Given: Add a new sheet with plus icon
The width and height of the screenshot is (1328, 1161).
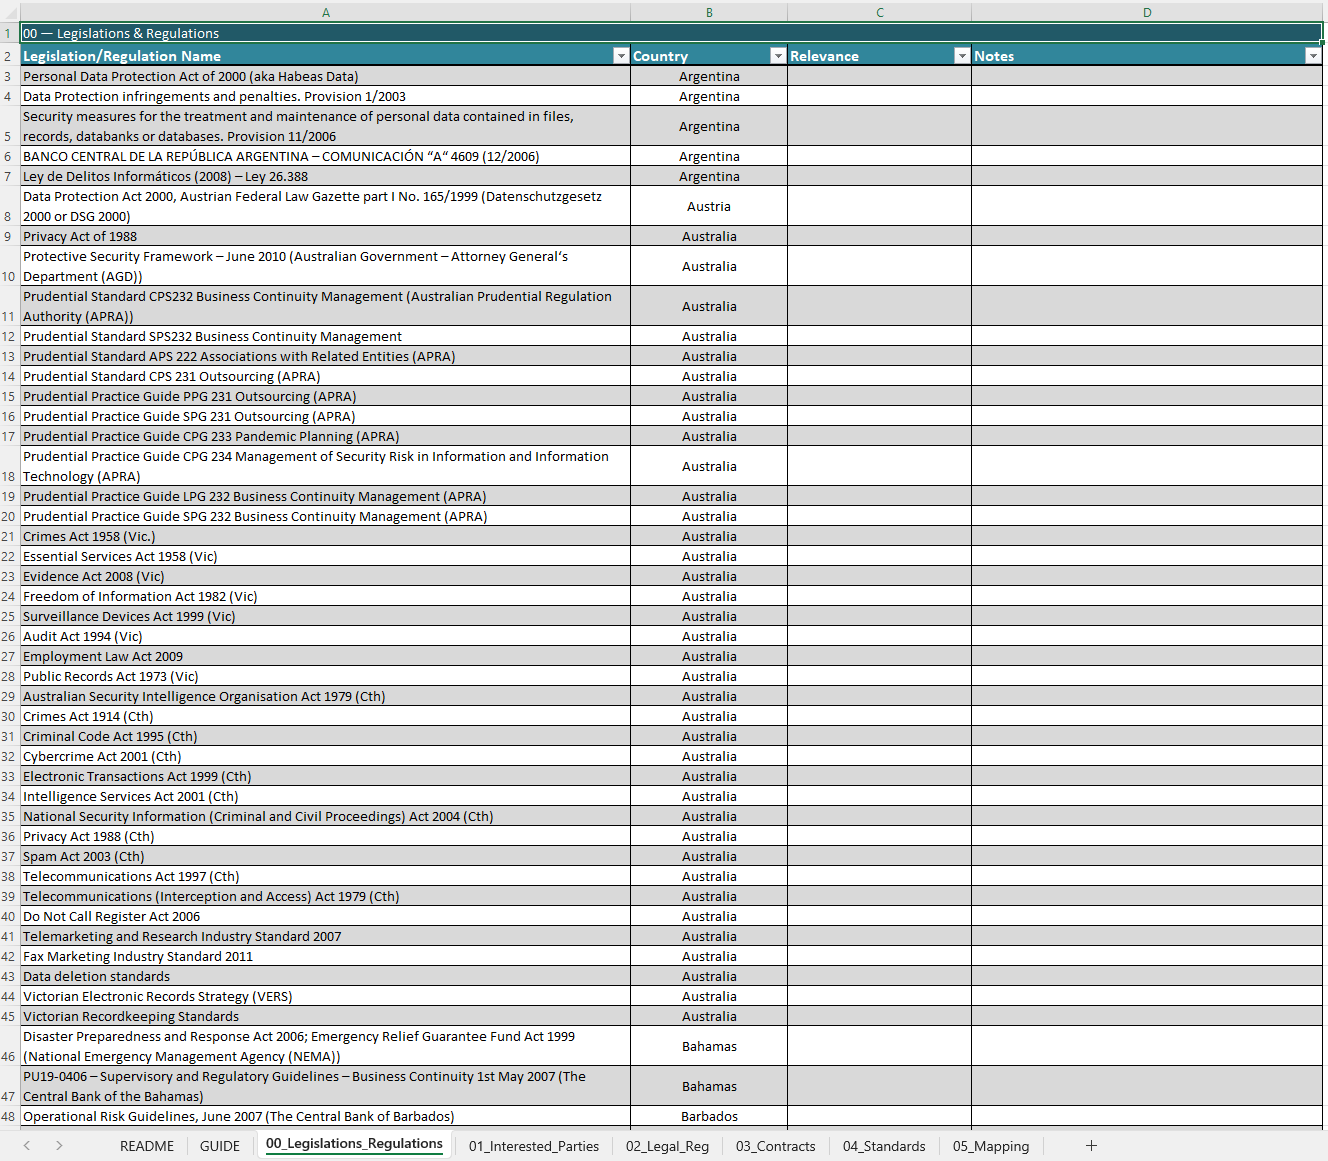Looking at the screenshot, I should click(1091, 1145).
